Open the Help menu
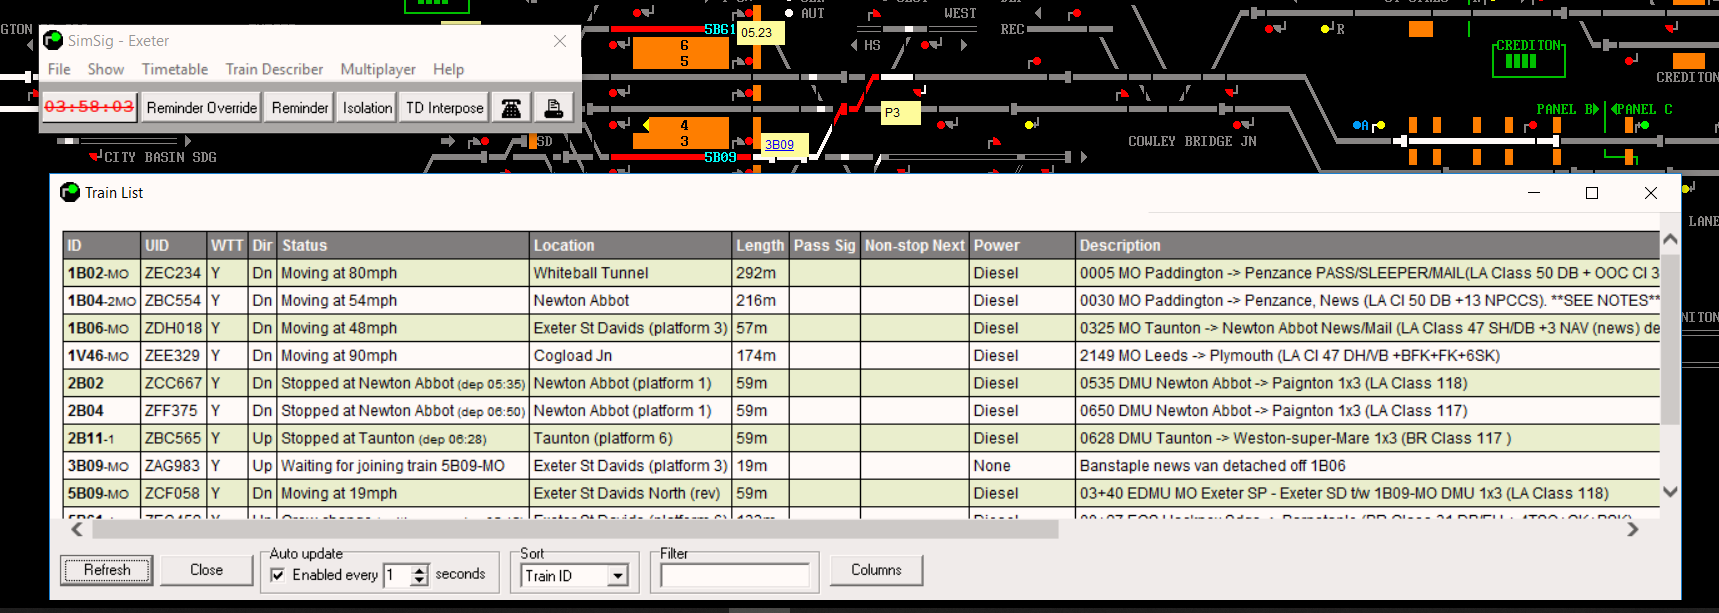The width and height of the screenshot is (1719, 613). [448, 69]
